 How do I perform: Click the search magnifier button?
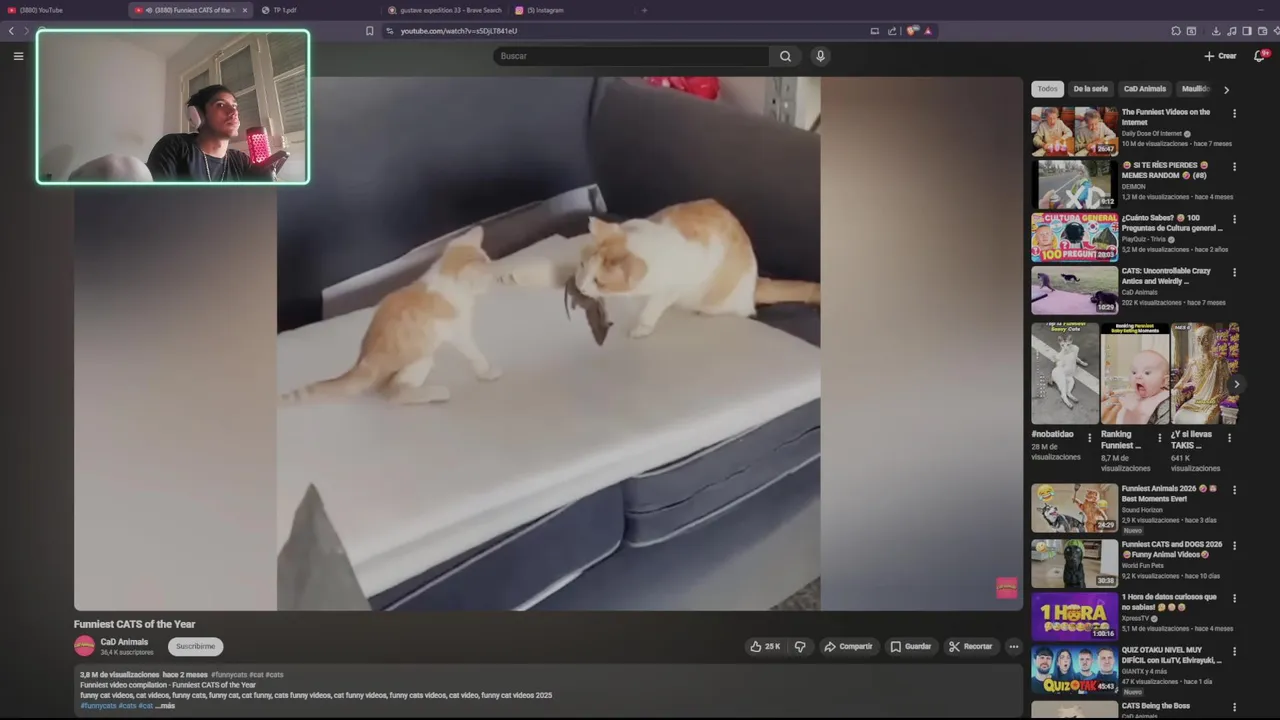[x=785, y=56]
